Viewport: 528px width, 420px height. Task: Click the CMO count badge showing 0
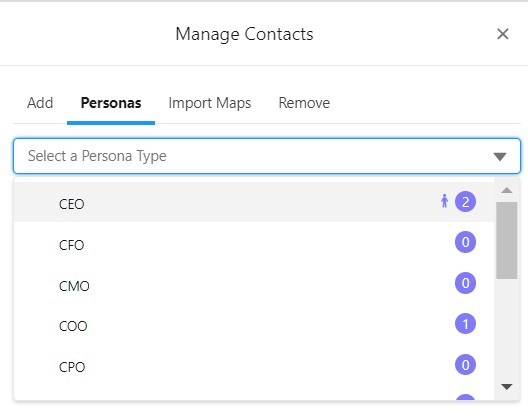click(x=465, y=283)
